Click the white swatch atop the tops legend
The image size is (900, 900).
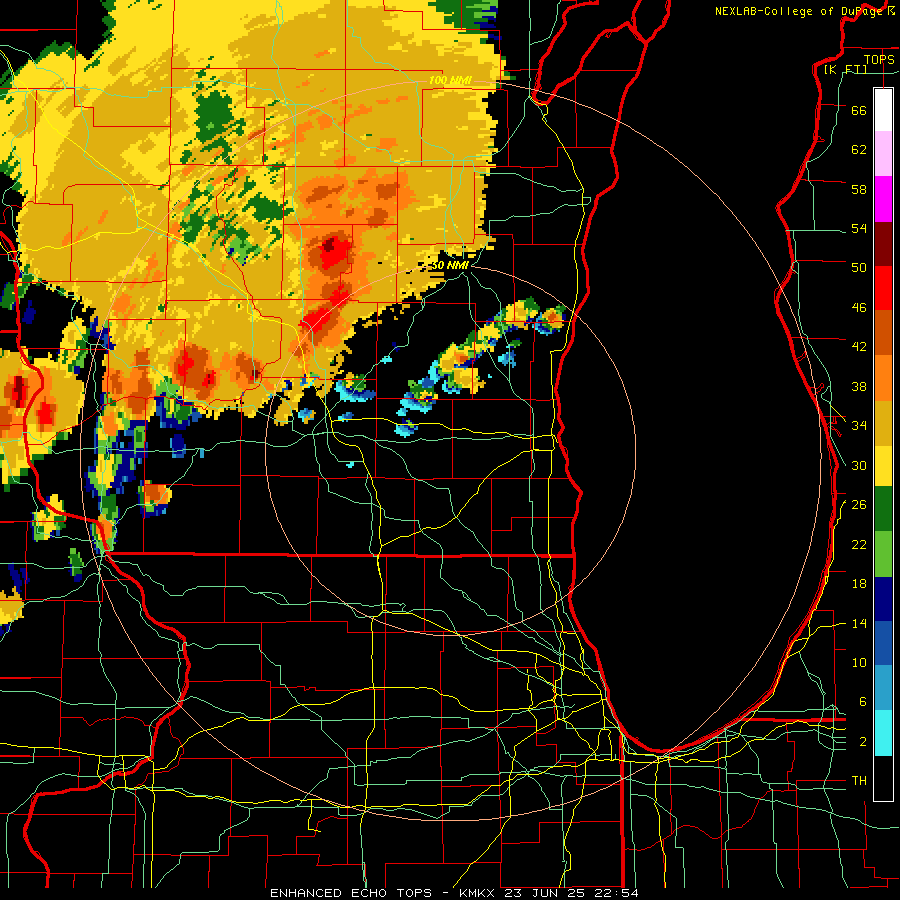pyautogui.click(x=883, y=110)
